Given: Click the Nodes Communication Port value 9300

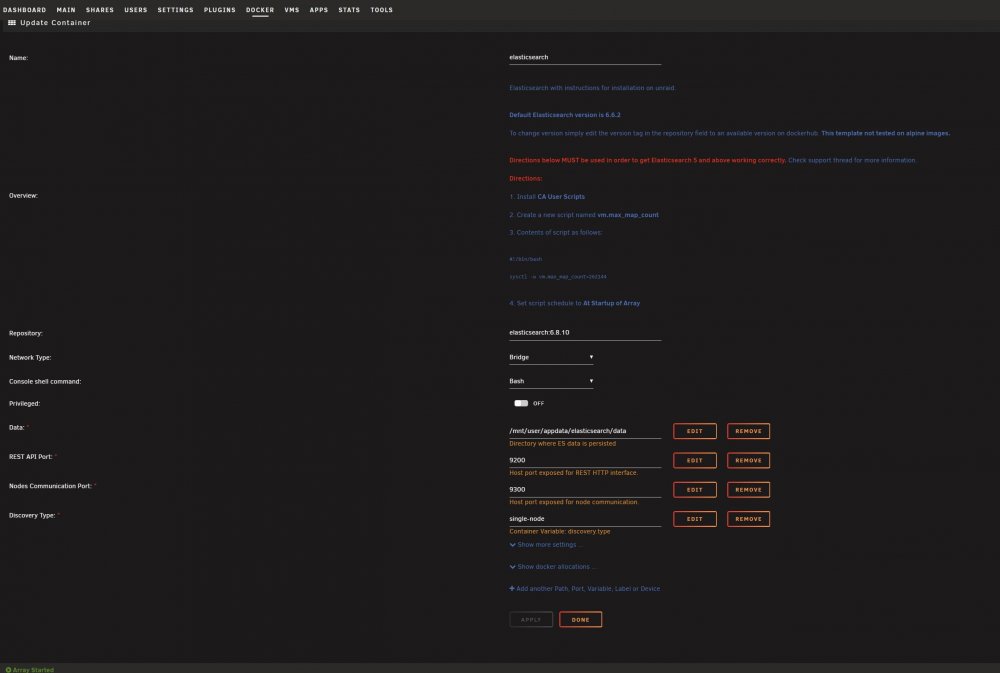Looking at the screenshot, I should [x=585, y=490].
